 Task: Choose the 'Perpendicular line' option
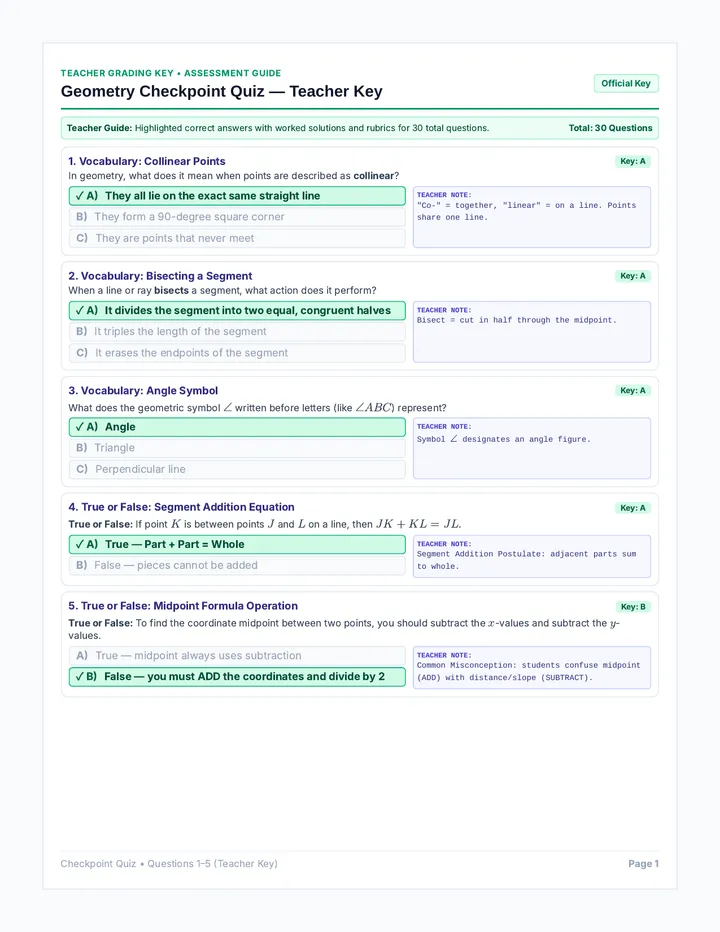pyautogui.click(x=237, y=470)
